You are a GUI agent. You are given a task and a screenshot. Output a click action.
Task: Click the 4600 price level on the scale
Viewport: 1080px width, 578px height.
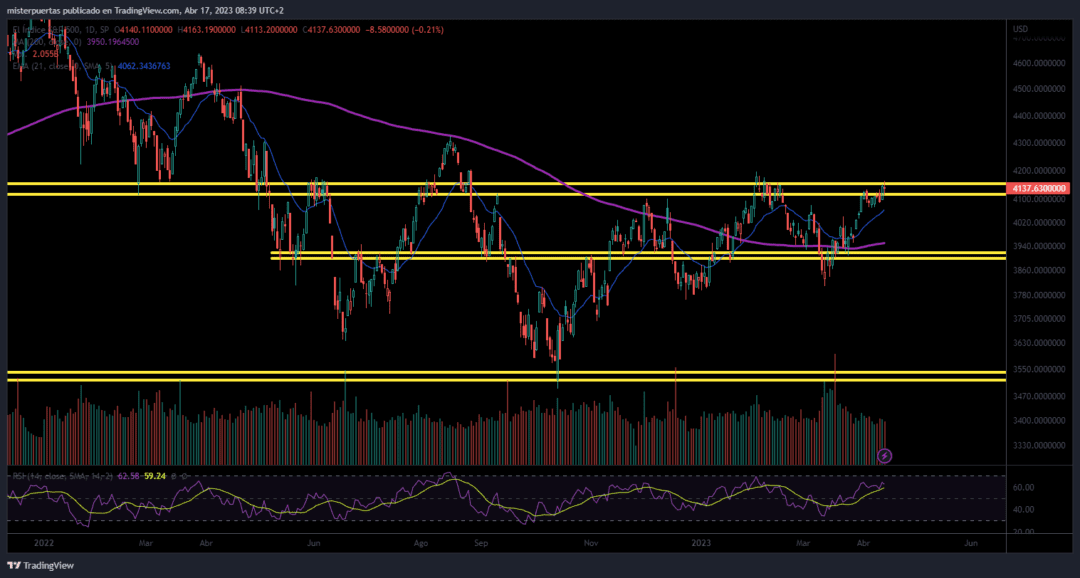[1039, 63]
